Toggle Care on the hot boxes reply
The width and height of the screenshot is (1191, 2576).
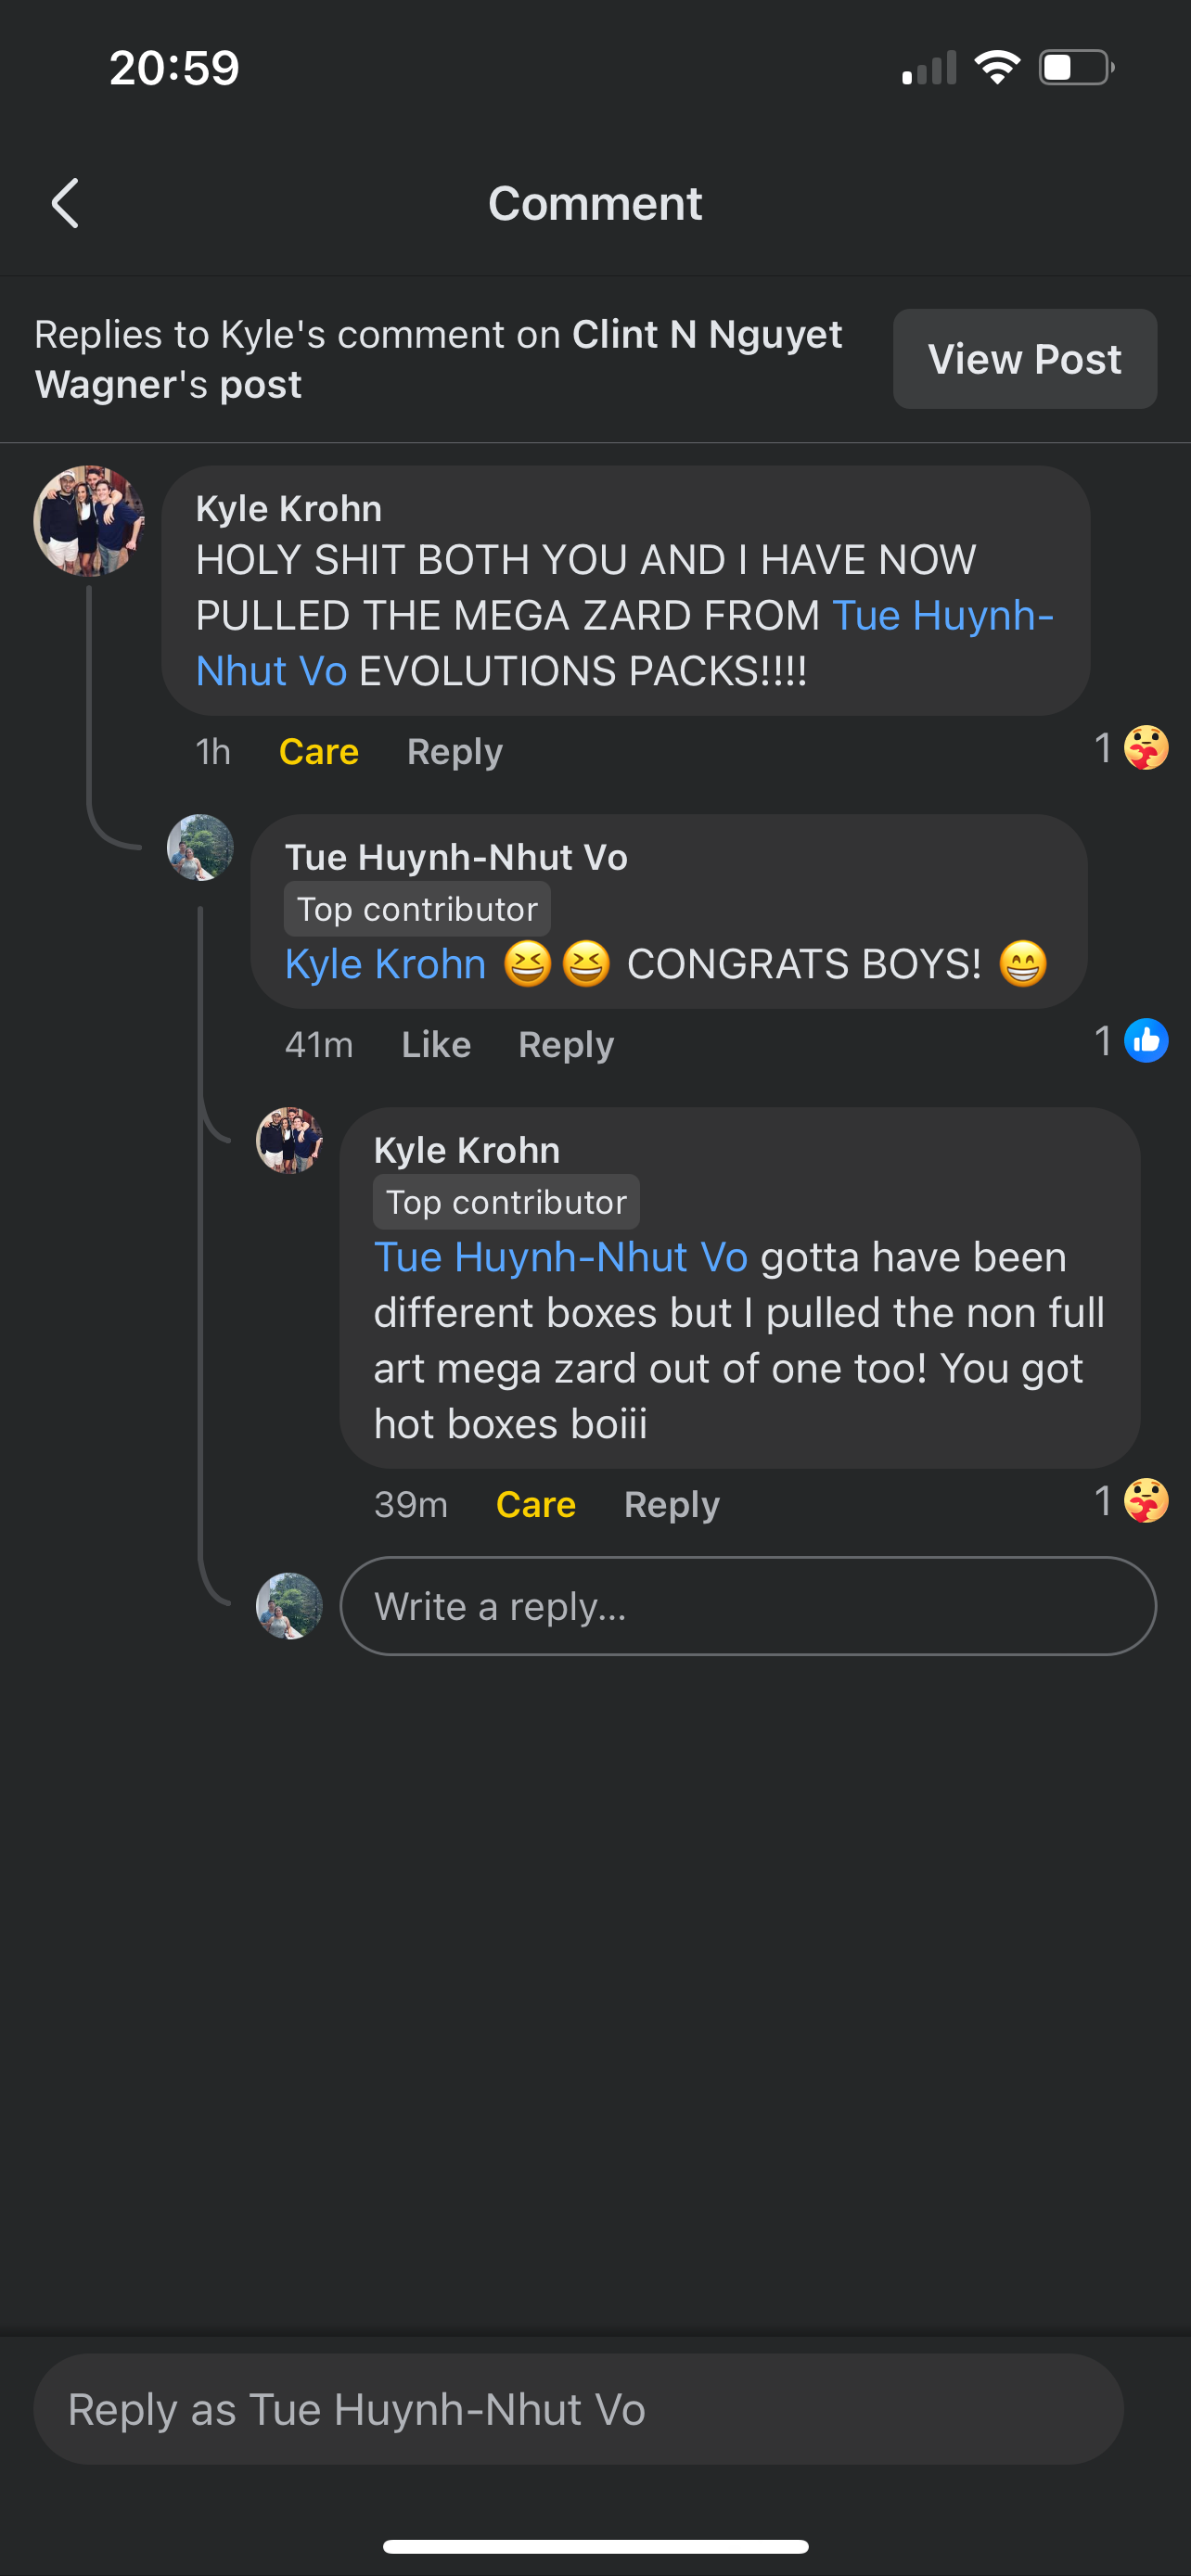point(535,1504)
